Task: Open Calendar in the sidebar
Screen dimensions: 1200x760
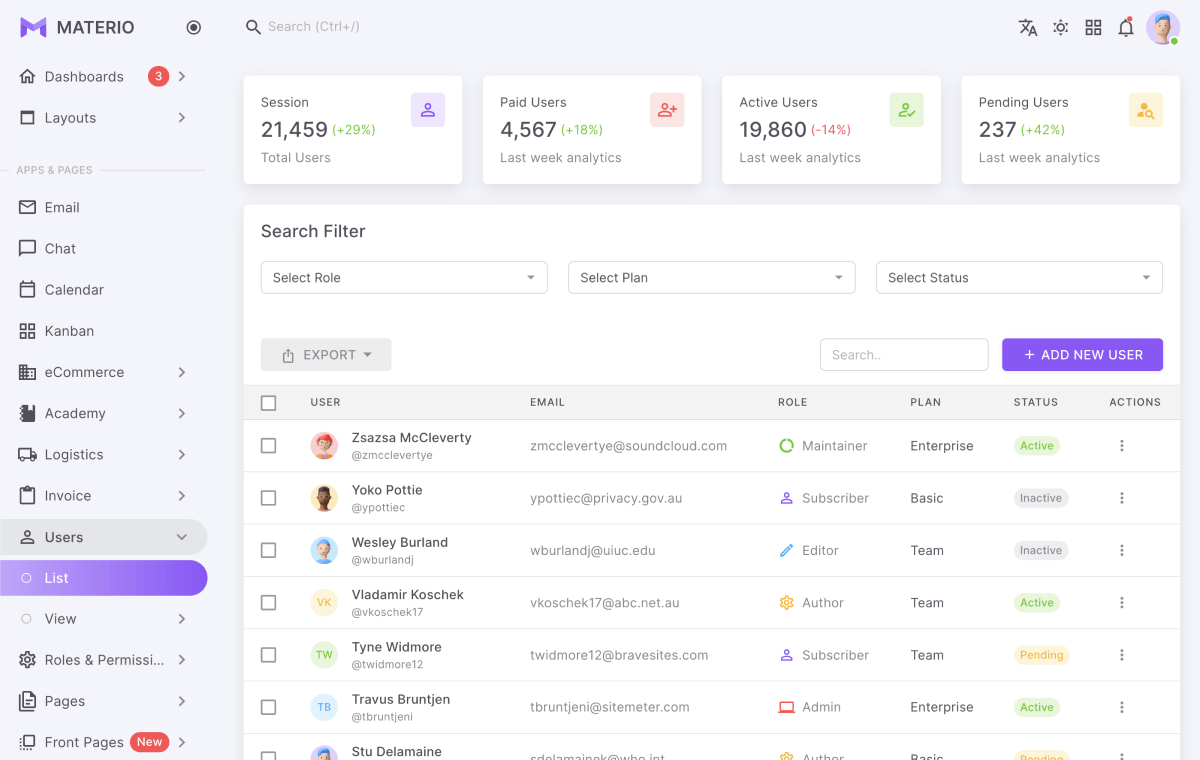Action: [104, 290]
